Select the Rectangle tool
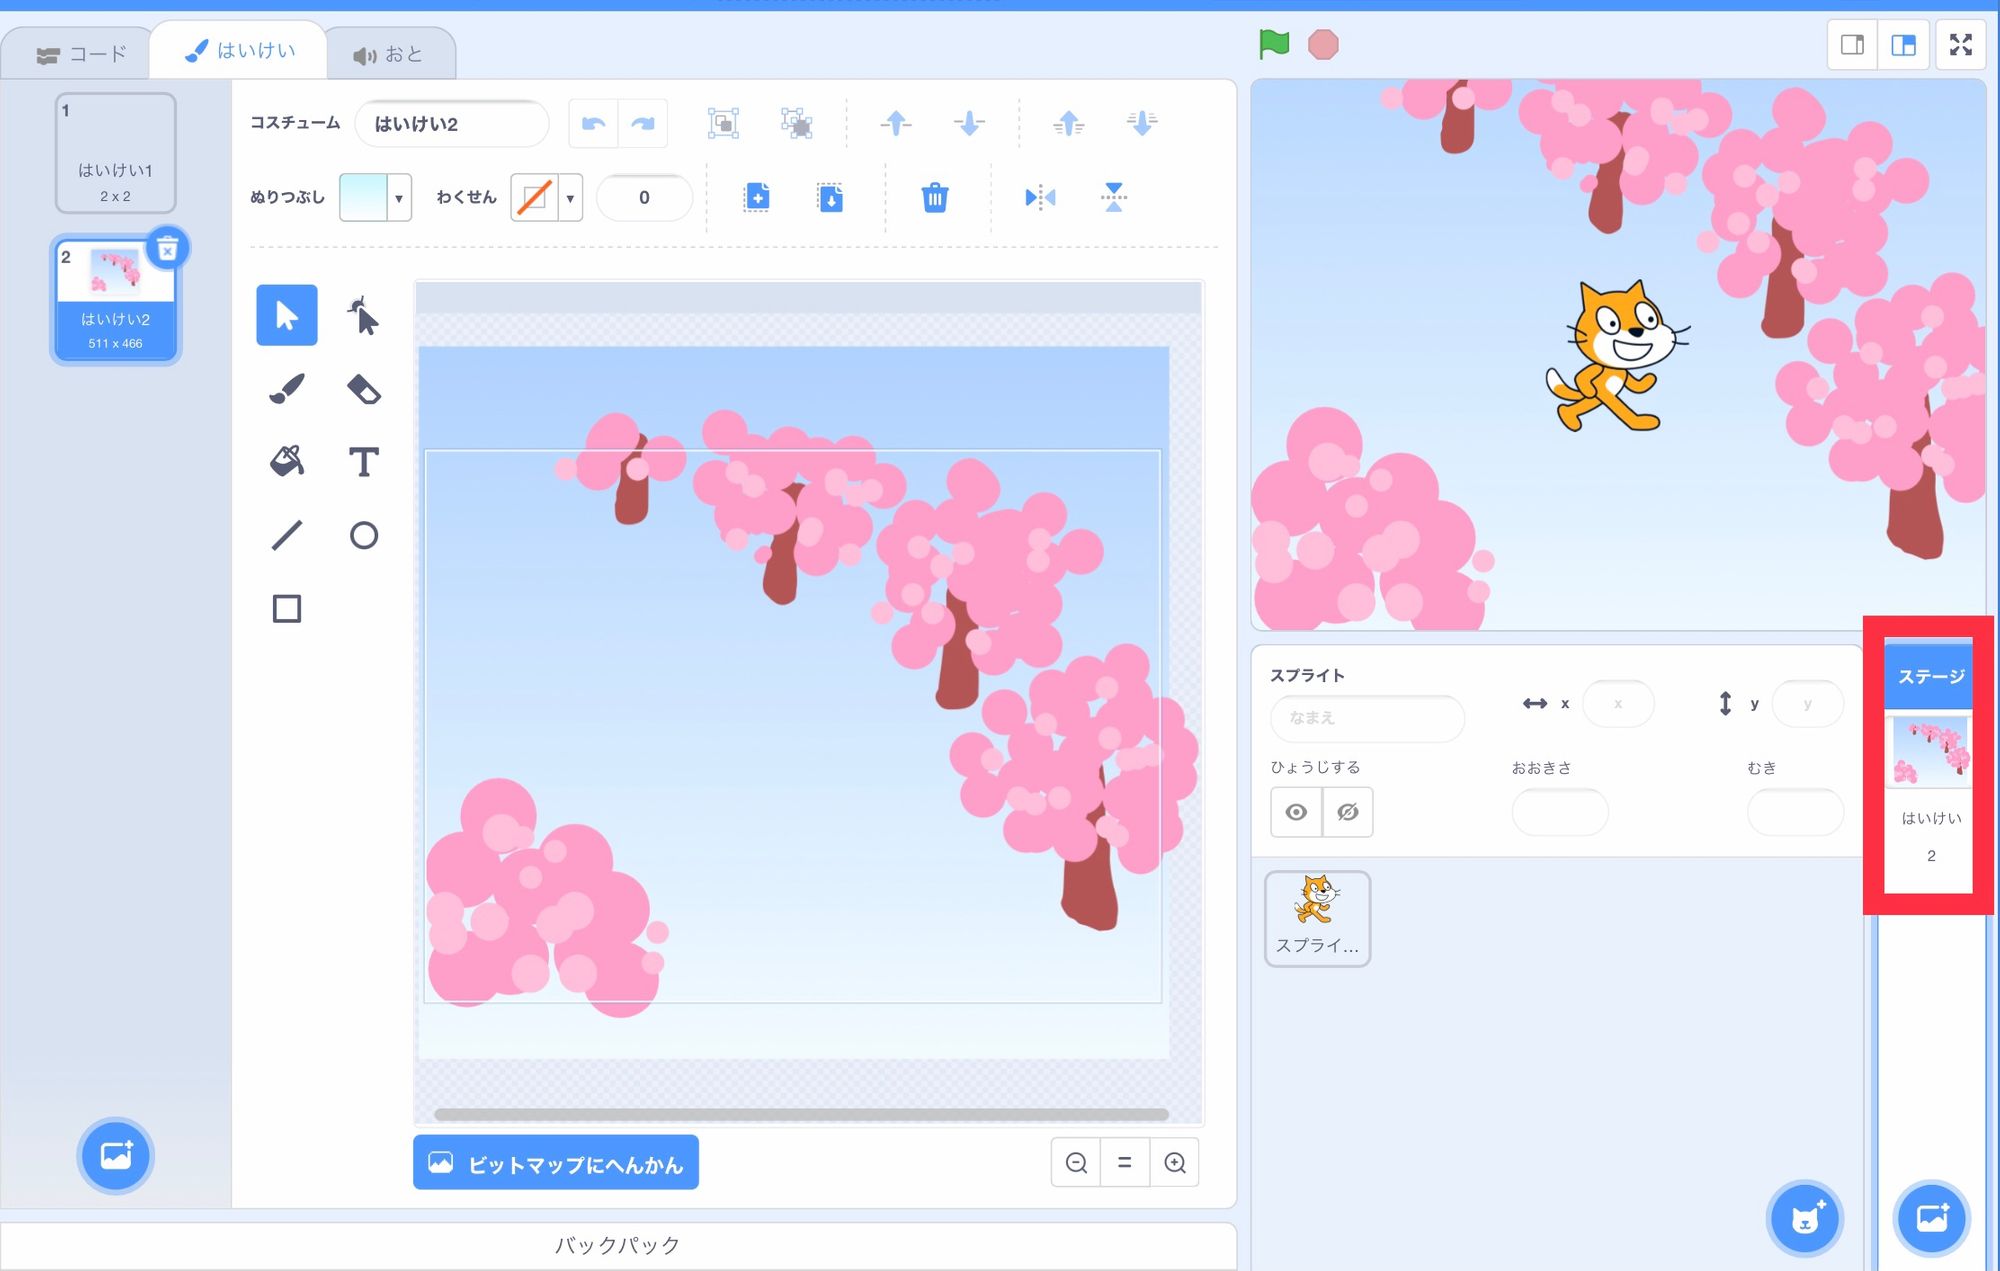Image resolution: width=2000 pixels, height=1271 pixels. (287, 608)
